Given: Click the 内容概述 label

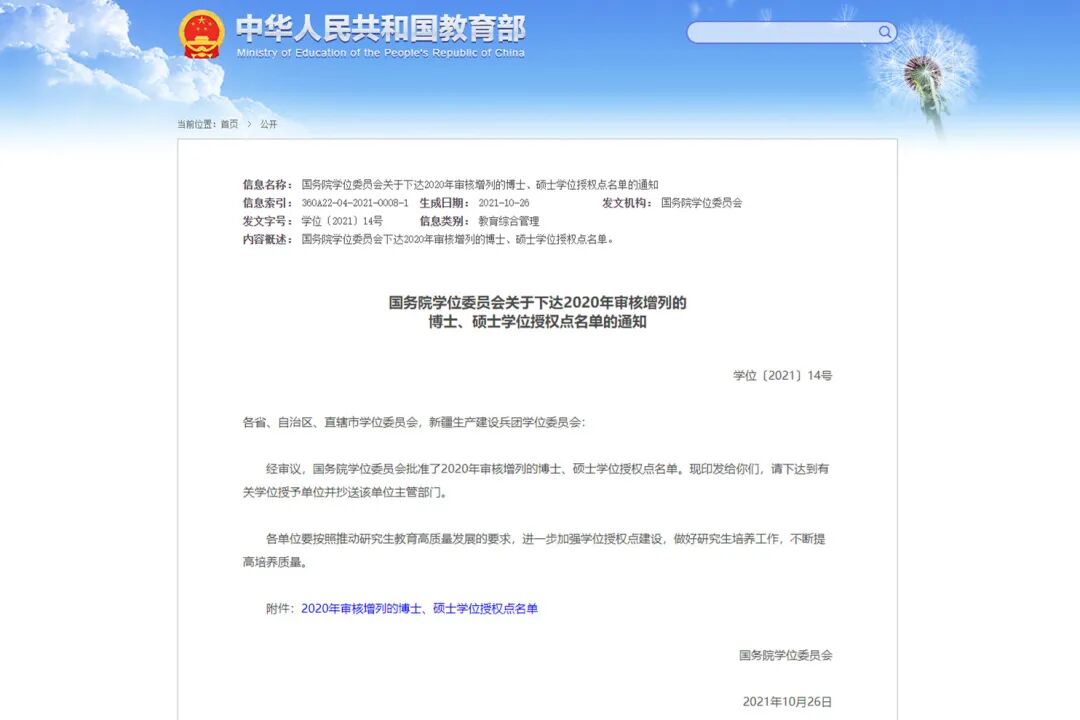Looking at the screenshot, I should pos(267,240).
